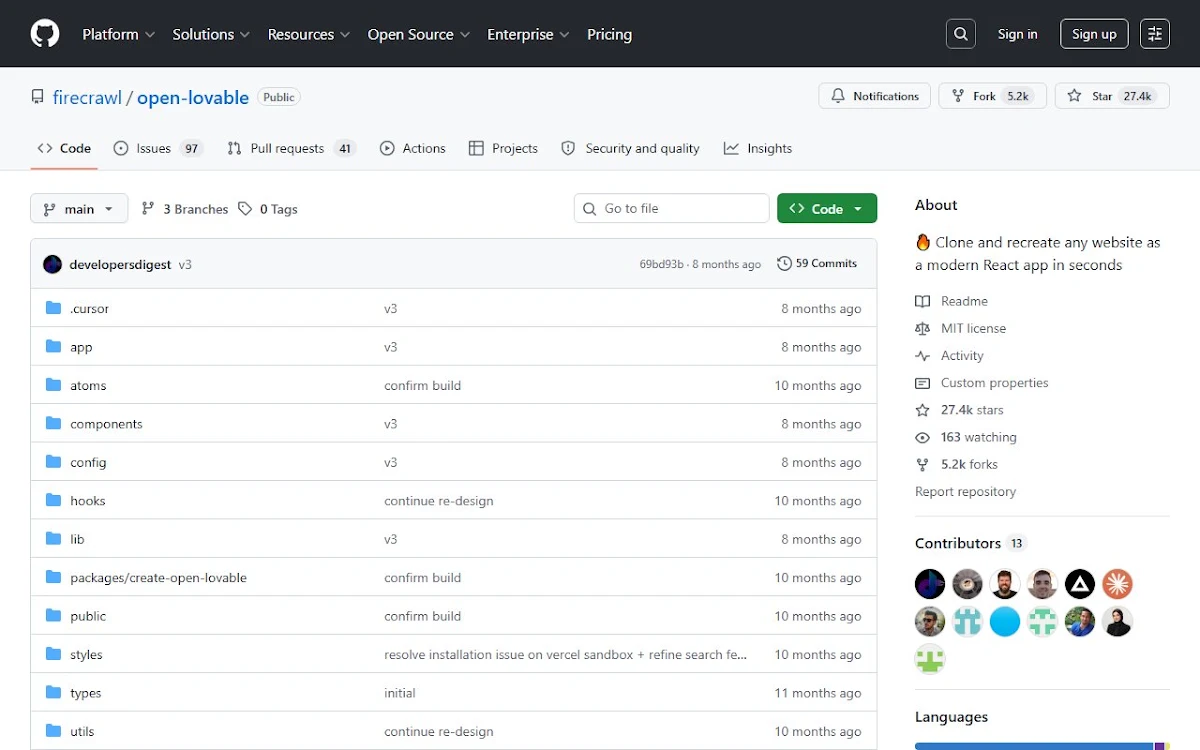Click the styles folder icon

tap(54, 654)
